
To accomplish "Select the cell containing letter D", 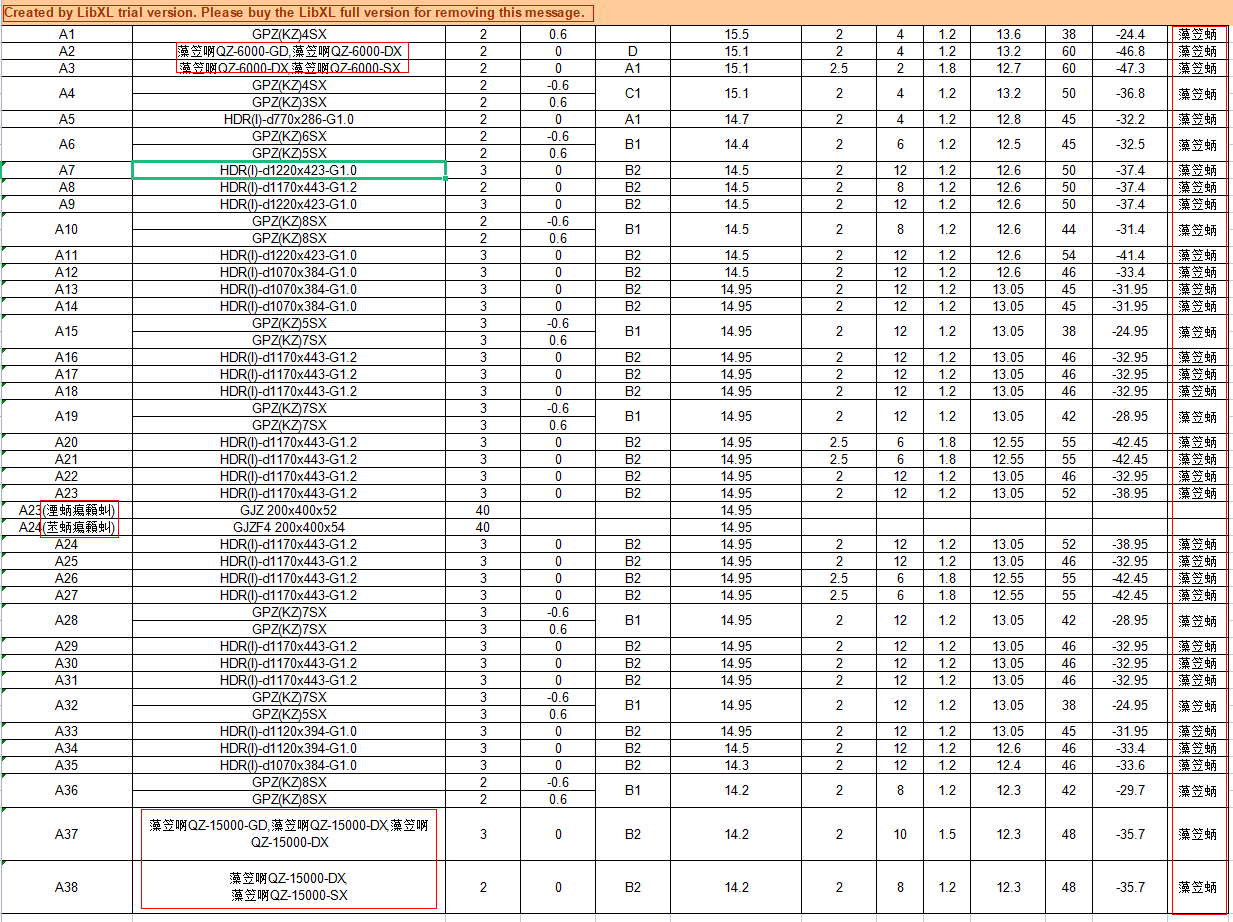I will [632, 51].
